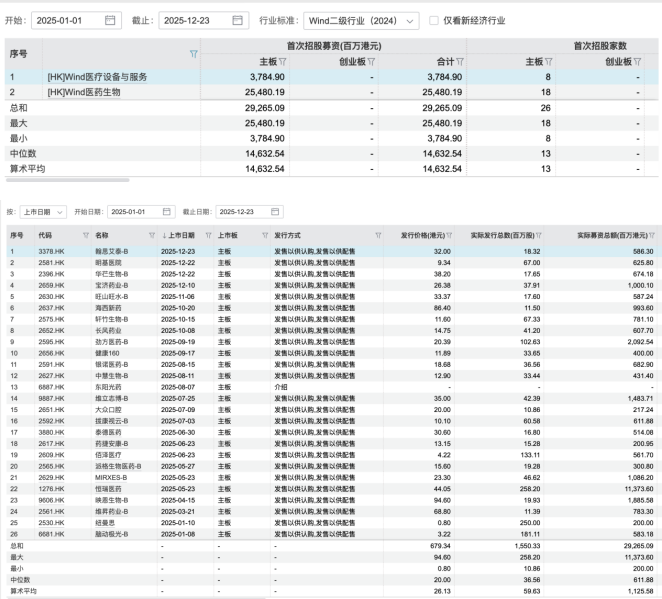The image size is (662, 599).
Task: Open the calendar picker for 截止 date
Action: [x=237, y=20]
